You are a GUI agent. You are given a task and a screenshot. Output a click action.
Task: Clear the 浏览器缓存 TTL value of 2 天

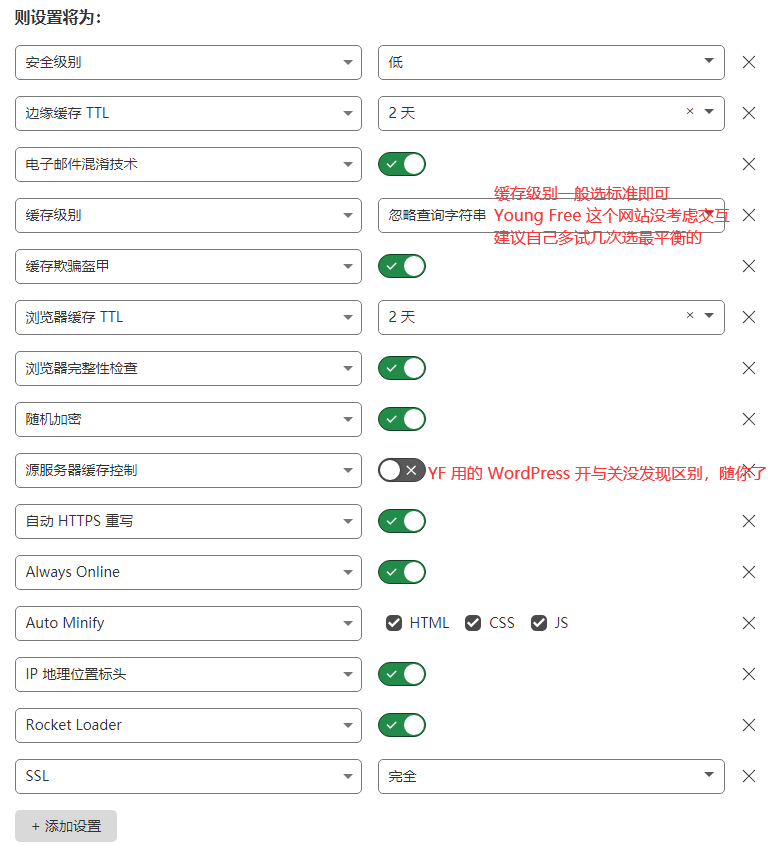(690, 315)
